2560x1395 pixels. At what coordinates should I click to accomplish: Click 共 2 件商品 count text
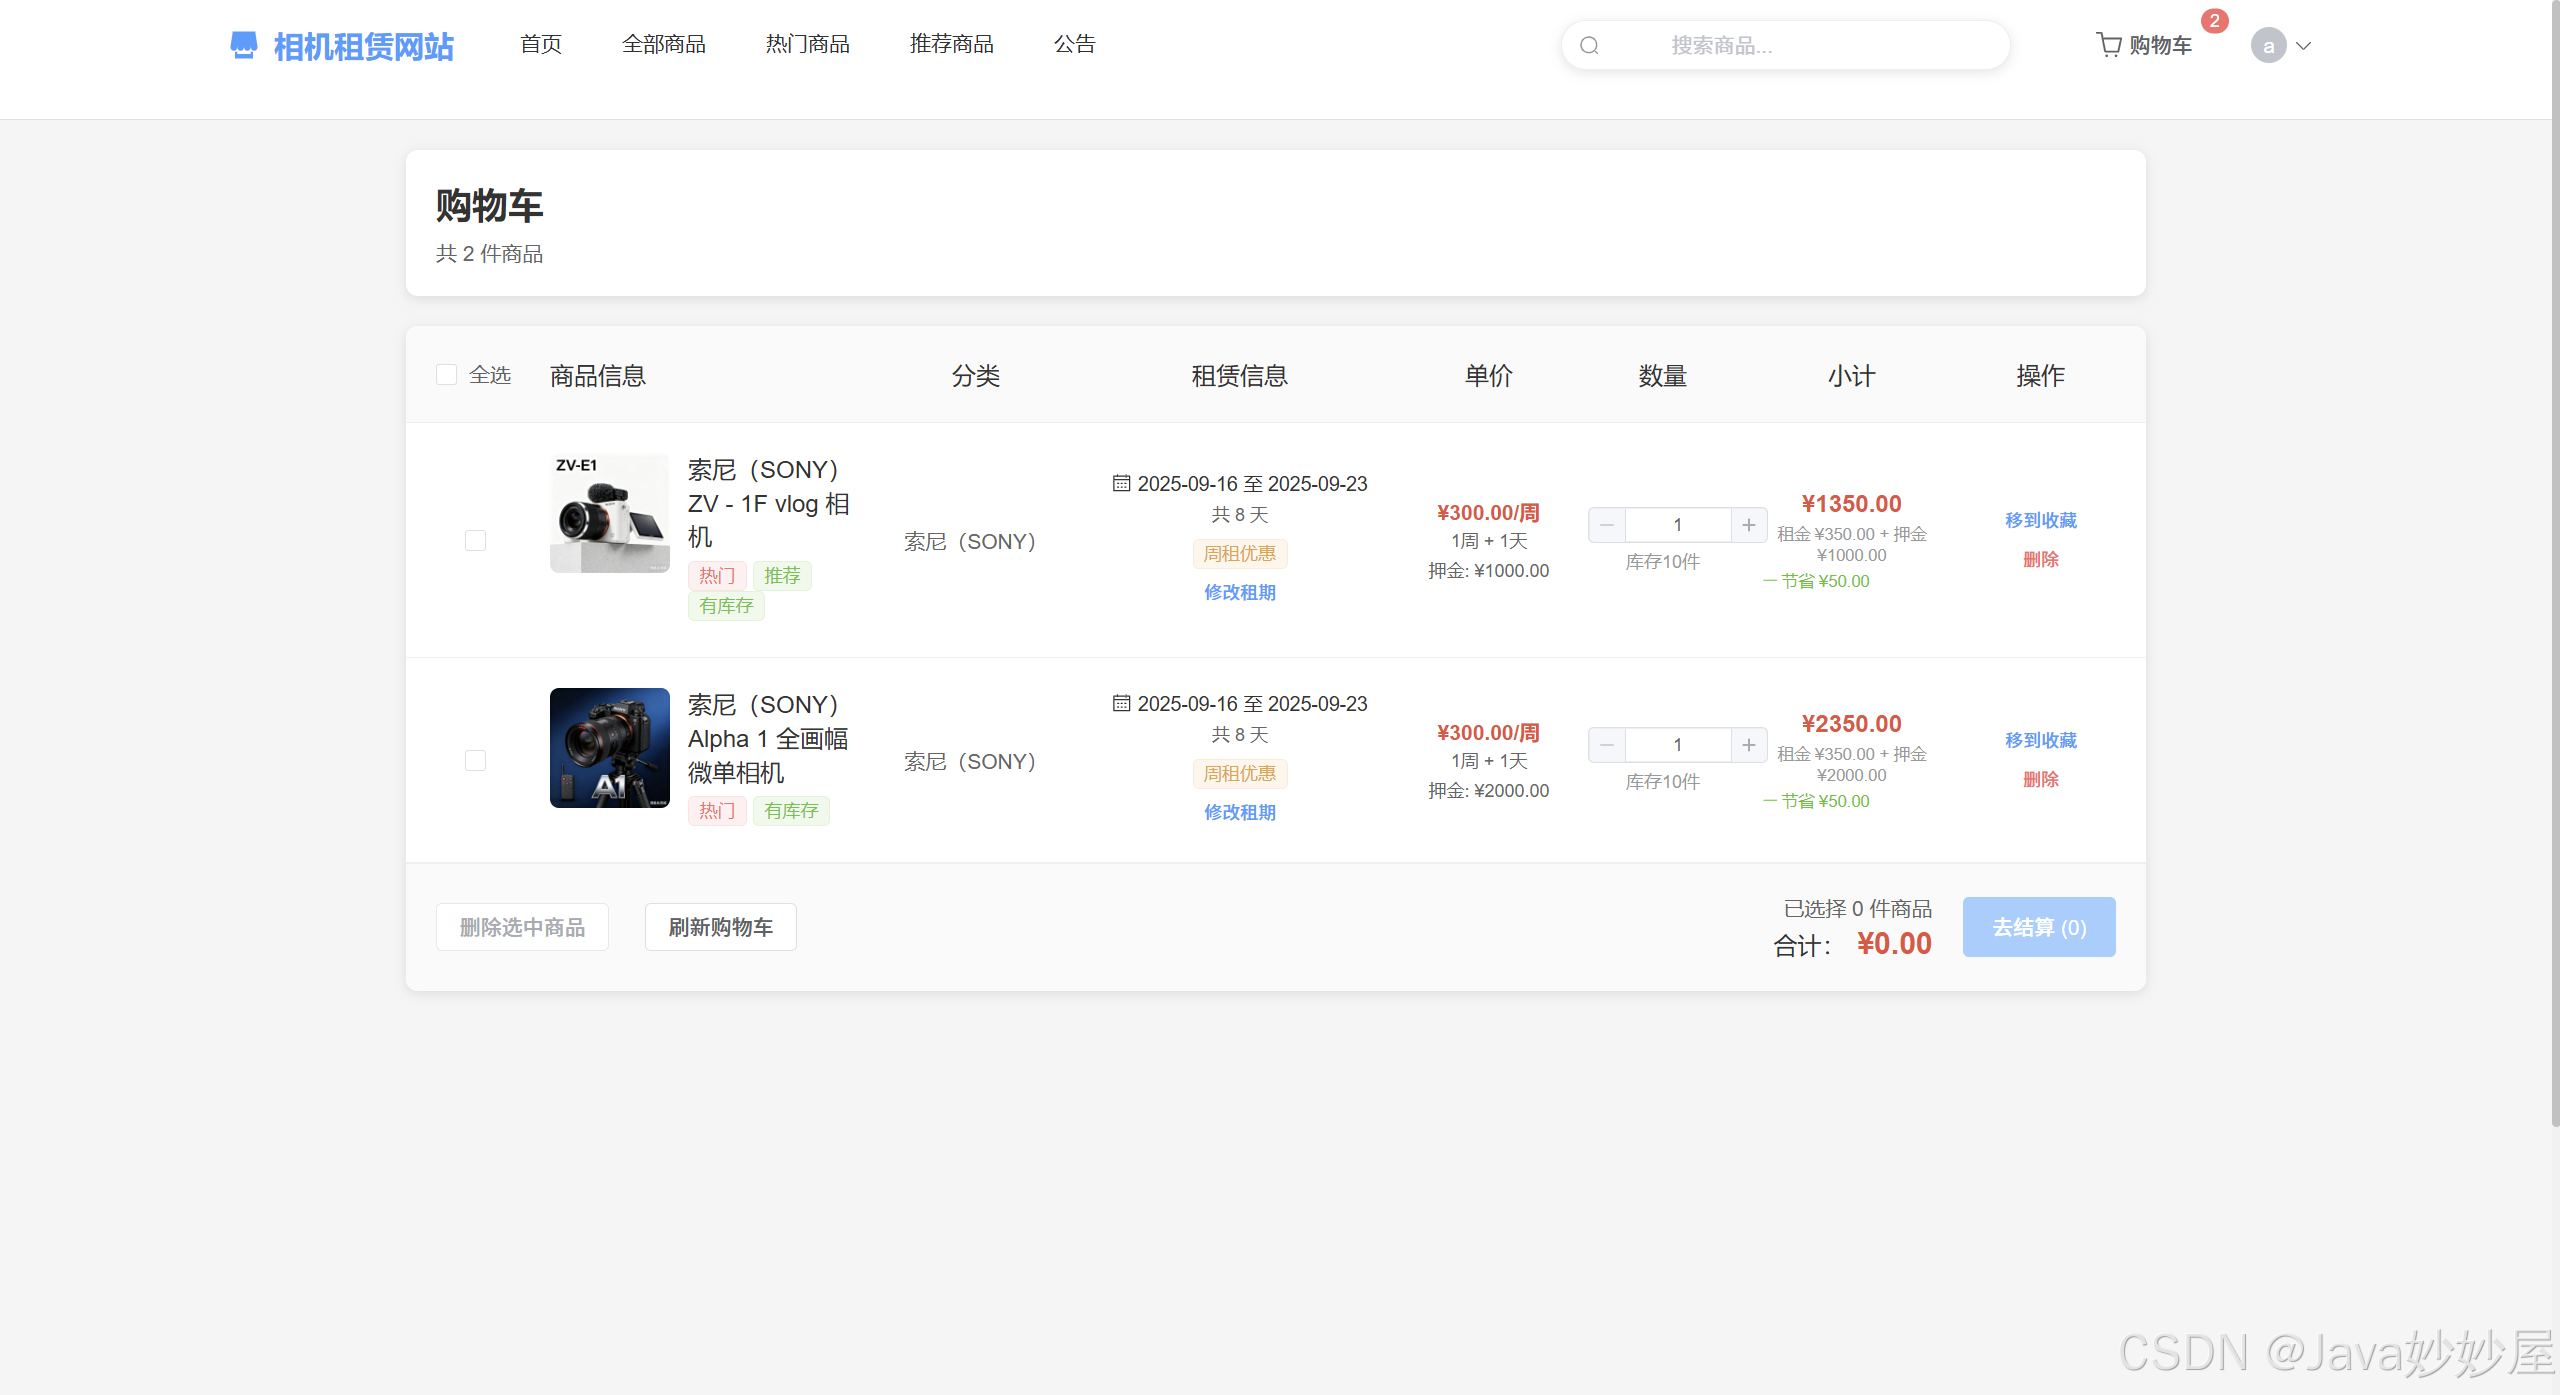tap(489, 254)
